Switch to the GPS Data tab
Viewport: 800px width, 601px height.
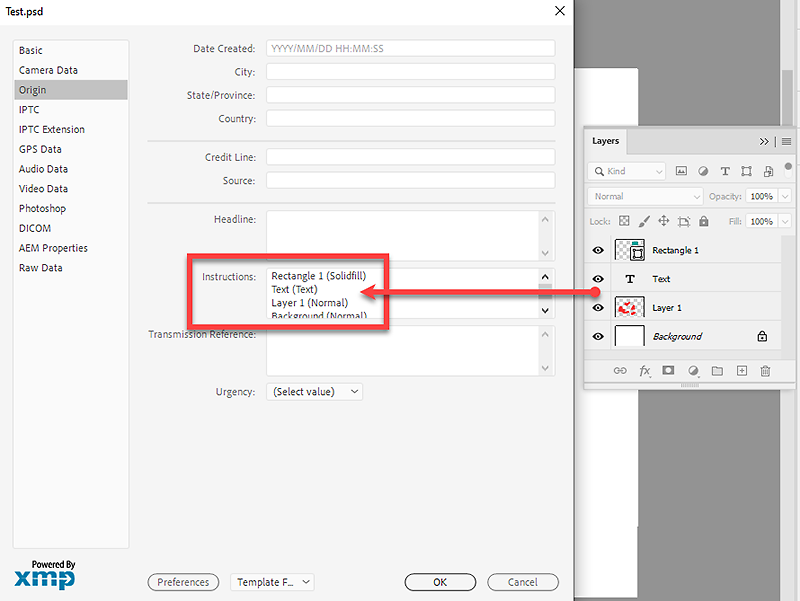(x=71, y=149)
